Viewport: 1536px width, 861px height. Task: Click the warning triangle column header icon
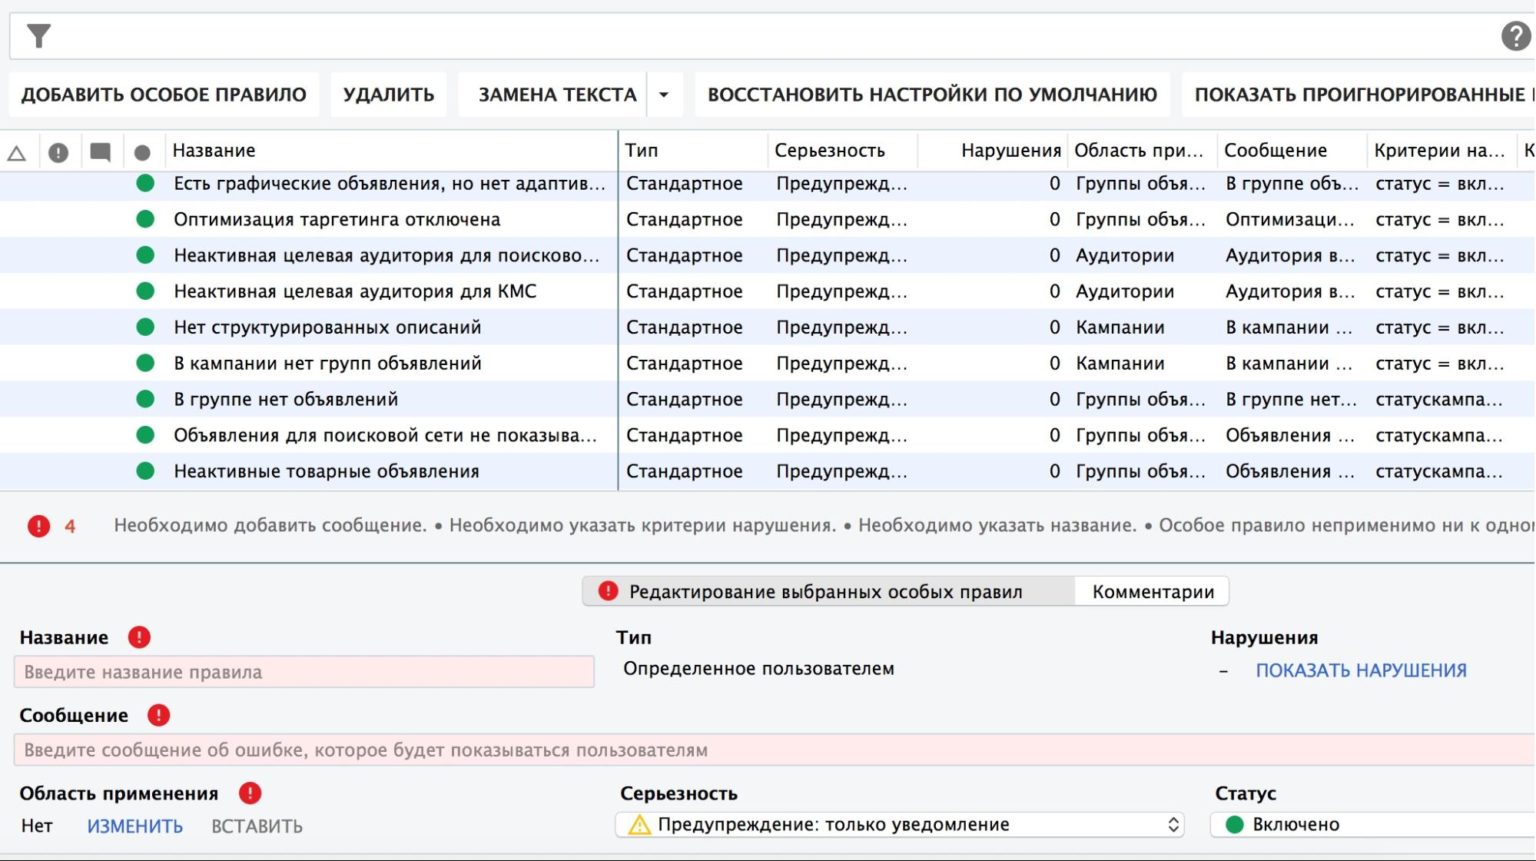(15, 151)
